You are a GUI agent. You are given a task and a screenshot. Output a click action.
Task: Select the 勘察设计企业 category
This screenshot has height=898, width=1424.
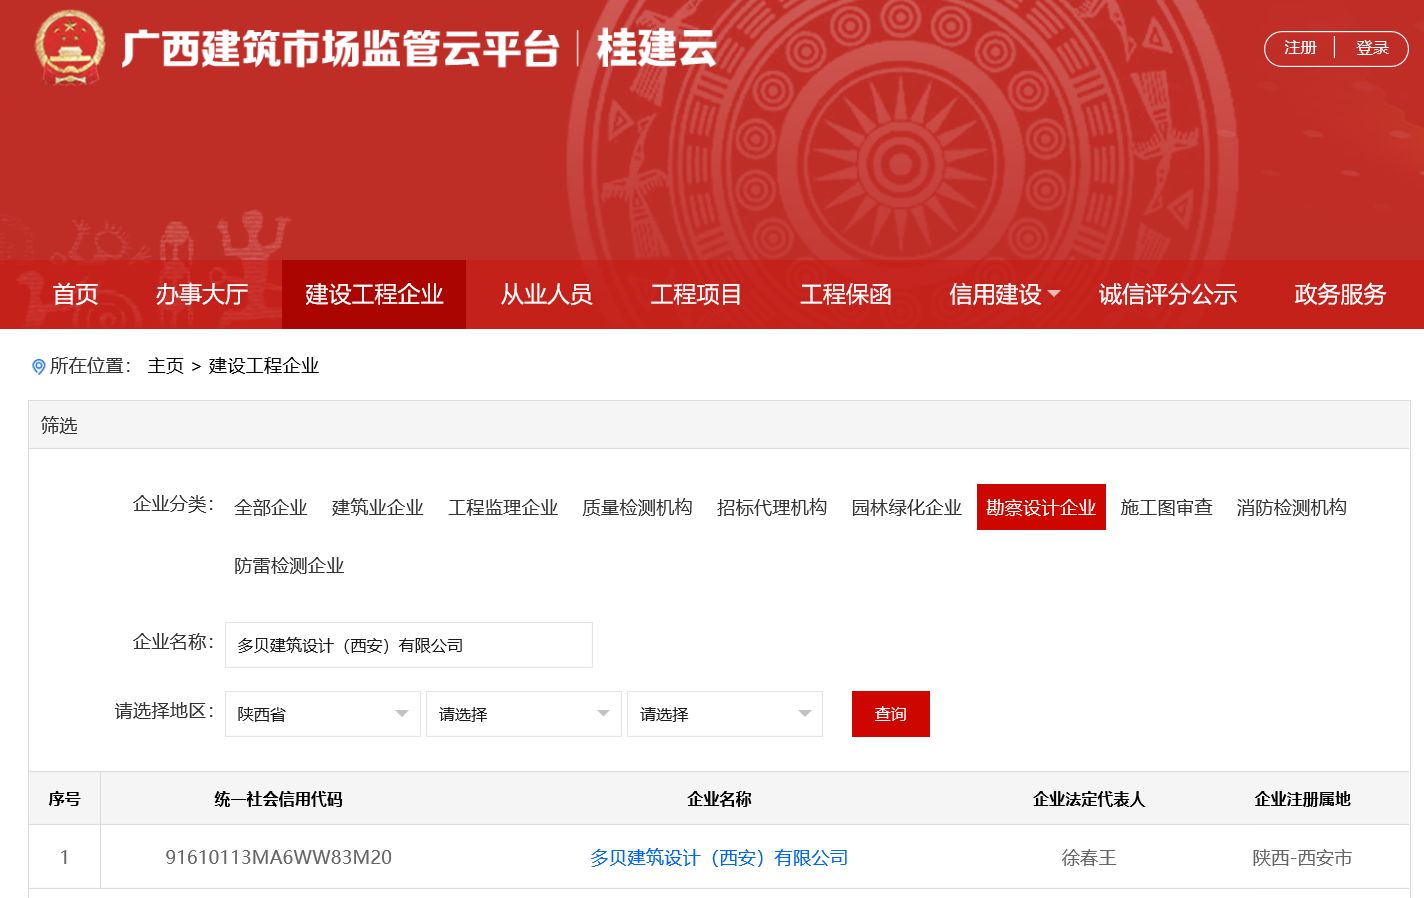click(1041, 507)
